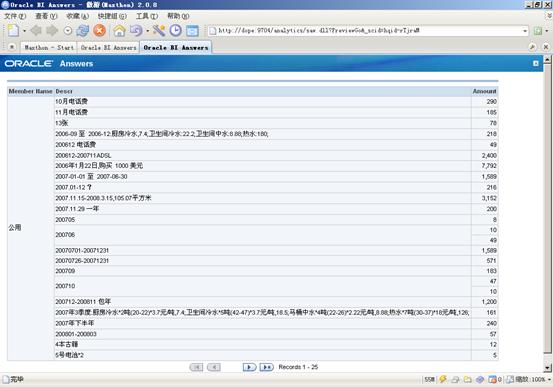Screen dimensions: 553x388
Task: Open the 工具 menu
Action: coord(147,16)
